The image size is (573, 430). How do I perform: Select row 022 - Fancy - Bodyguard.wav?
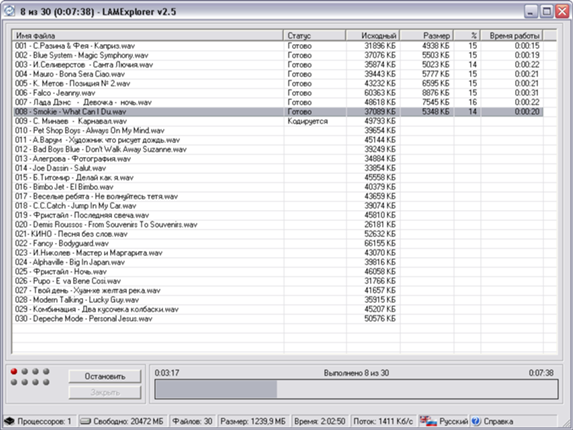[278, 243]
